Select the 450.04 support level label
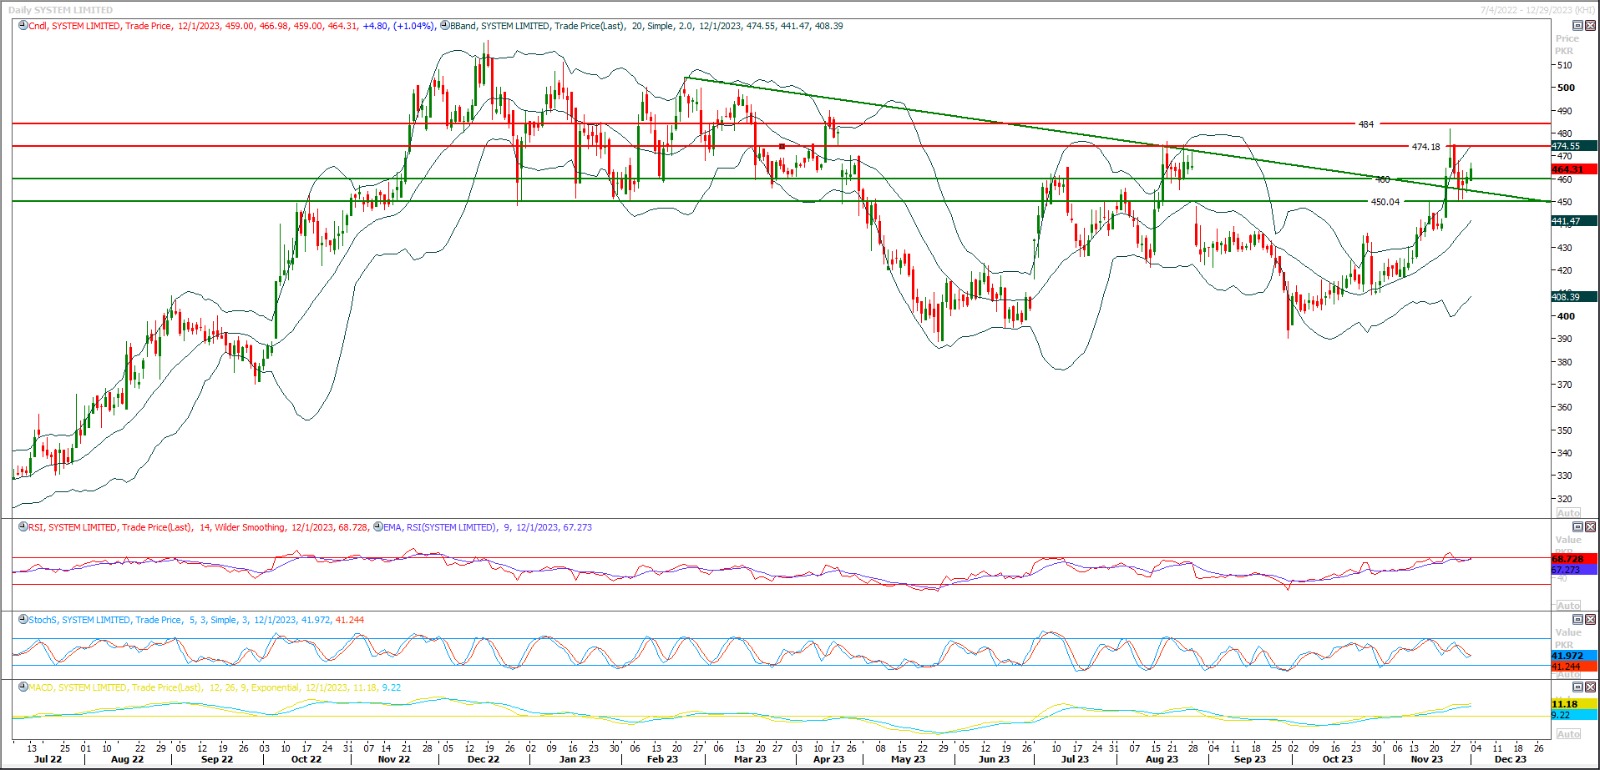1600x770 pixels. (1384, 202)
